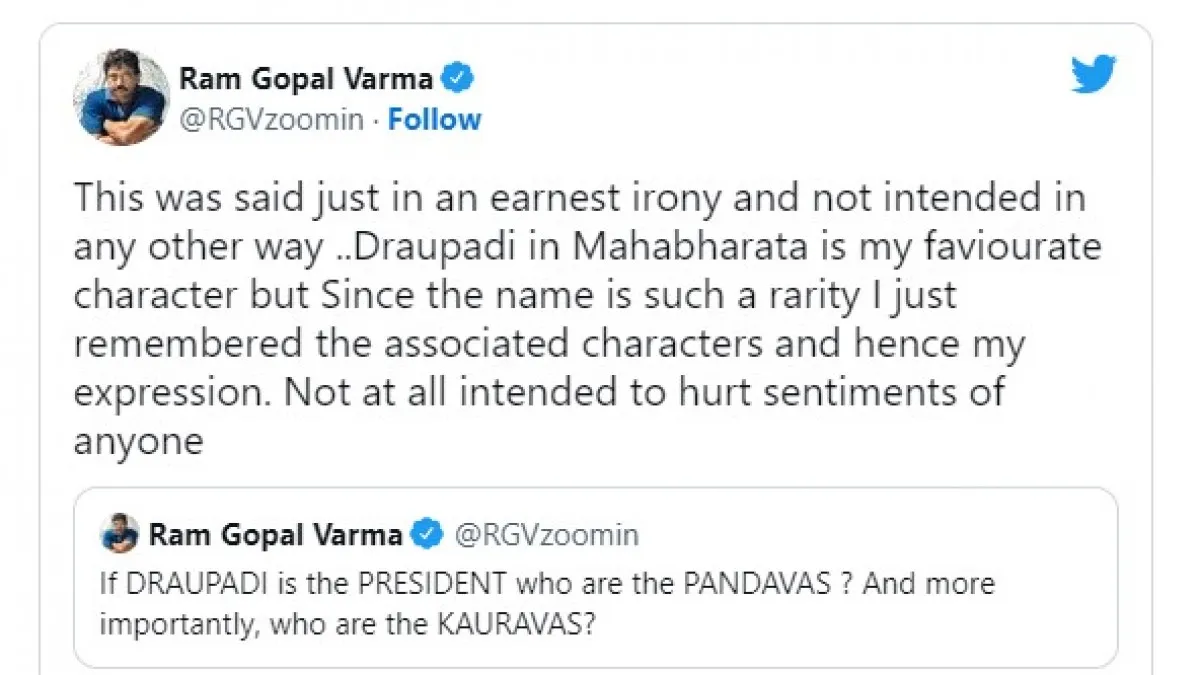
Task: Open Ram Gopal Varma's profile picture
Action: coord(120,97)
